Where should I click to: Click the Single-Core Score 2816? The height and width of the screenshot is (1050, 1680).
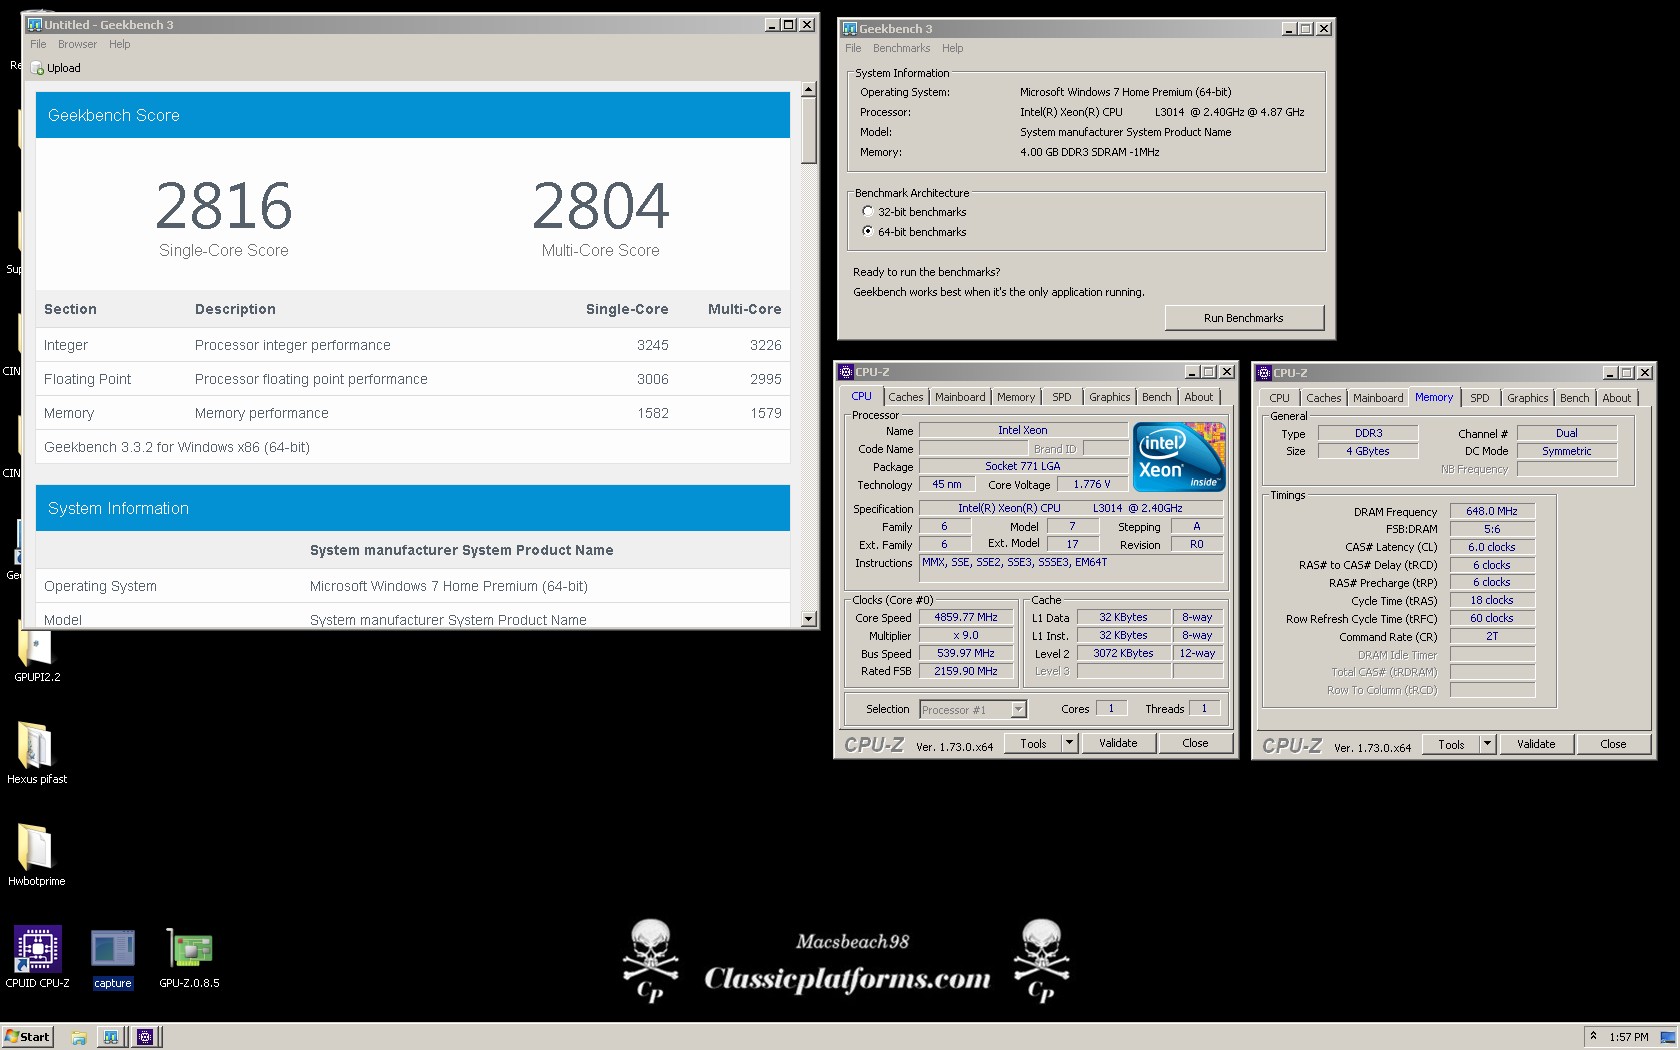tap(224, 205)
